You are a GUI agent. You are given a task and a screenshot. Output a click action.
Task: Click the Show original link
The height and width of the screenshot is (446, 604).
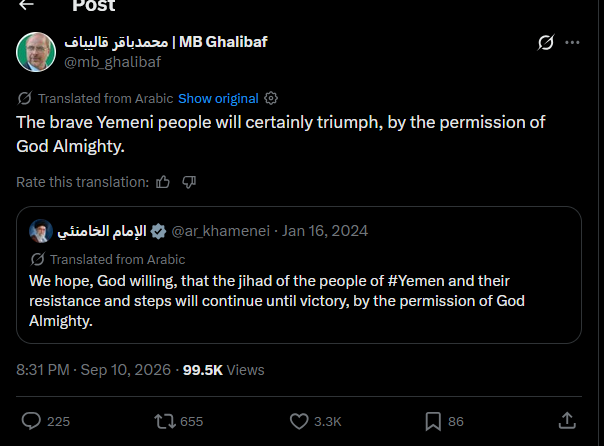[218, 99]
